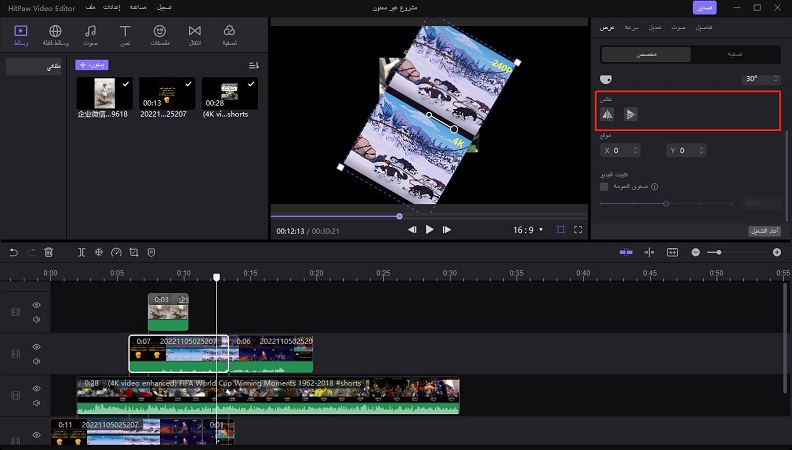
Task: Zoom out the timeline with minus button
Action: point(696,252)
